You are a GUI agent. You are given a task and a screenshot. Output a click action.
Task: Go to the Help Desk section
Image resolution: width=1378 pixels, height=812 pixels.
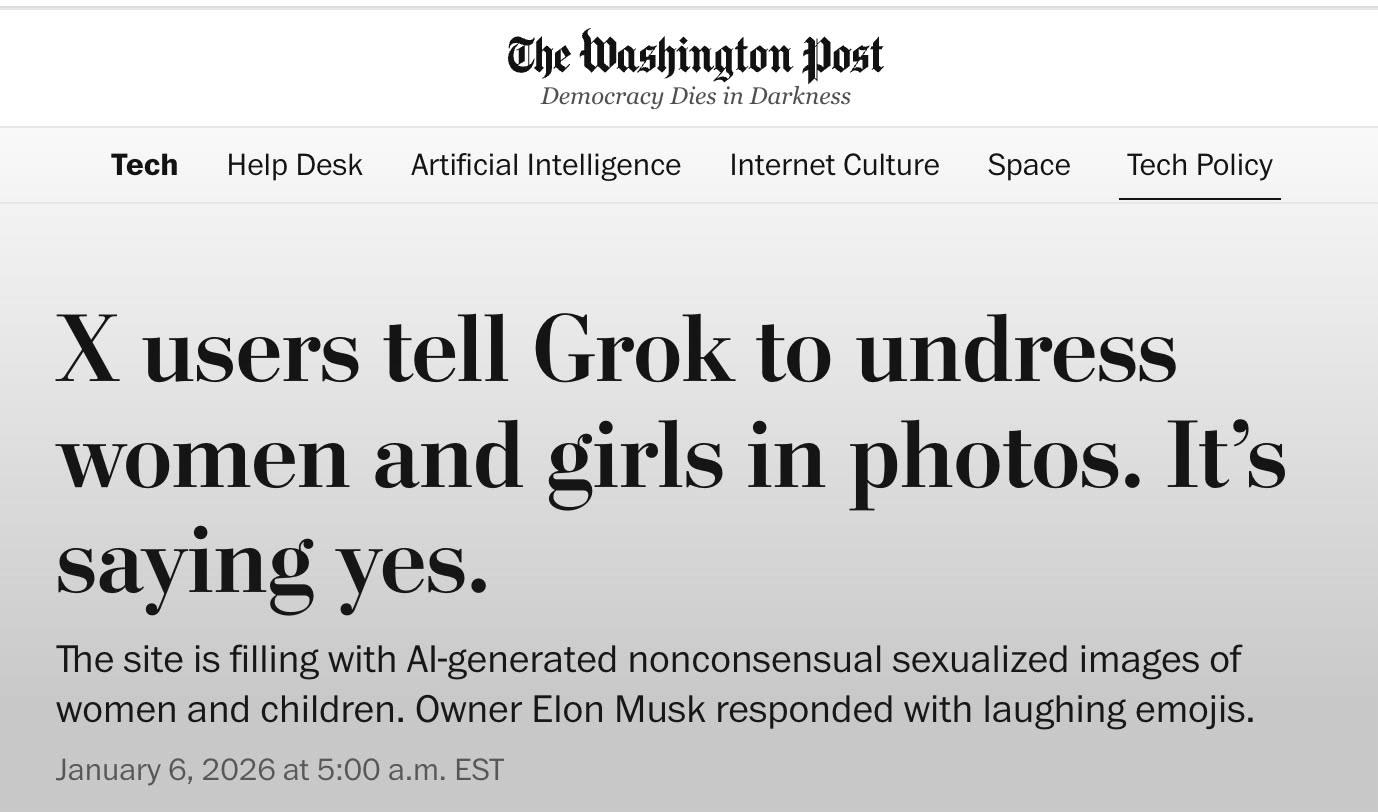294,165
